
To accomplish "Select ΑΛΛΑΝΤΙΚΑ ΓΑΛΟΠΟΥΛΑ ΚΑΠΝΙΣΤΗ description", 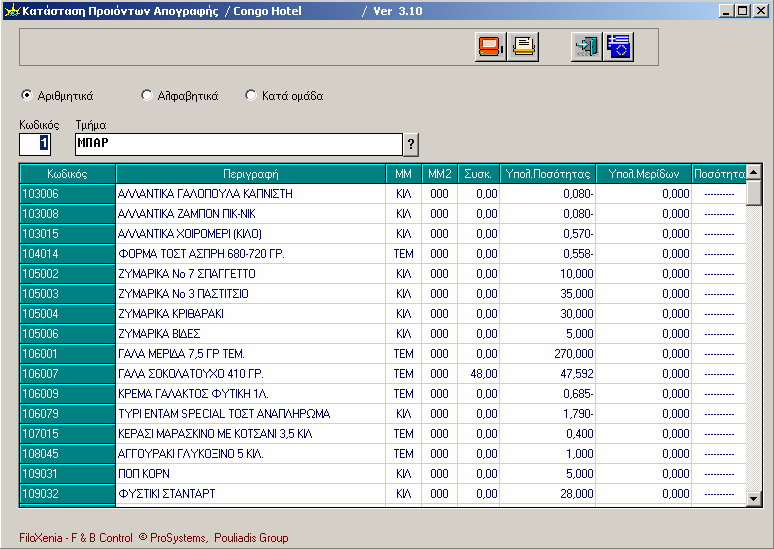I will 251,194.
